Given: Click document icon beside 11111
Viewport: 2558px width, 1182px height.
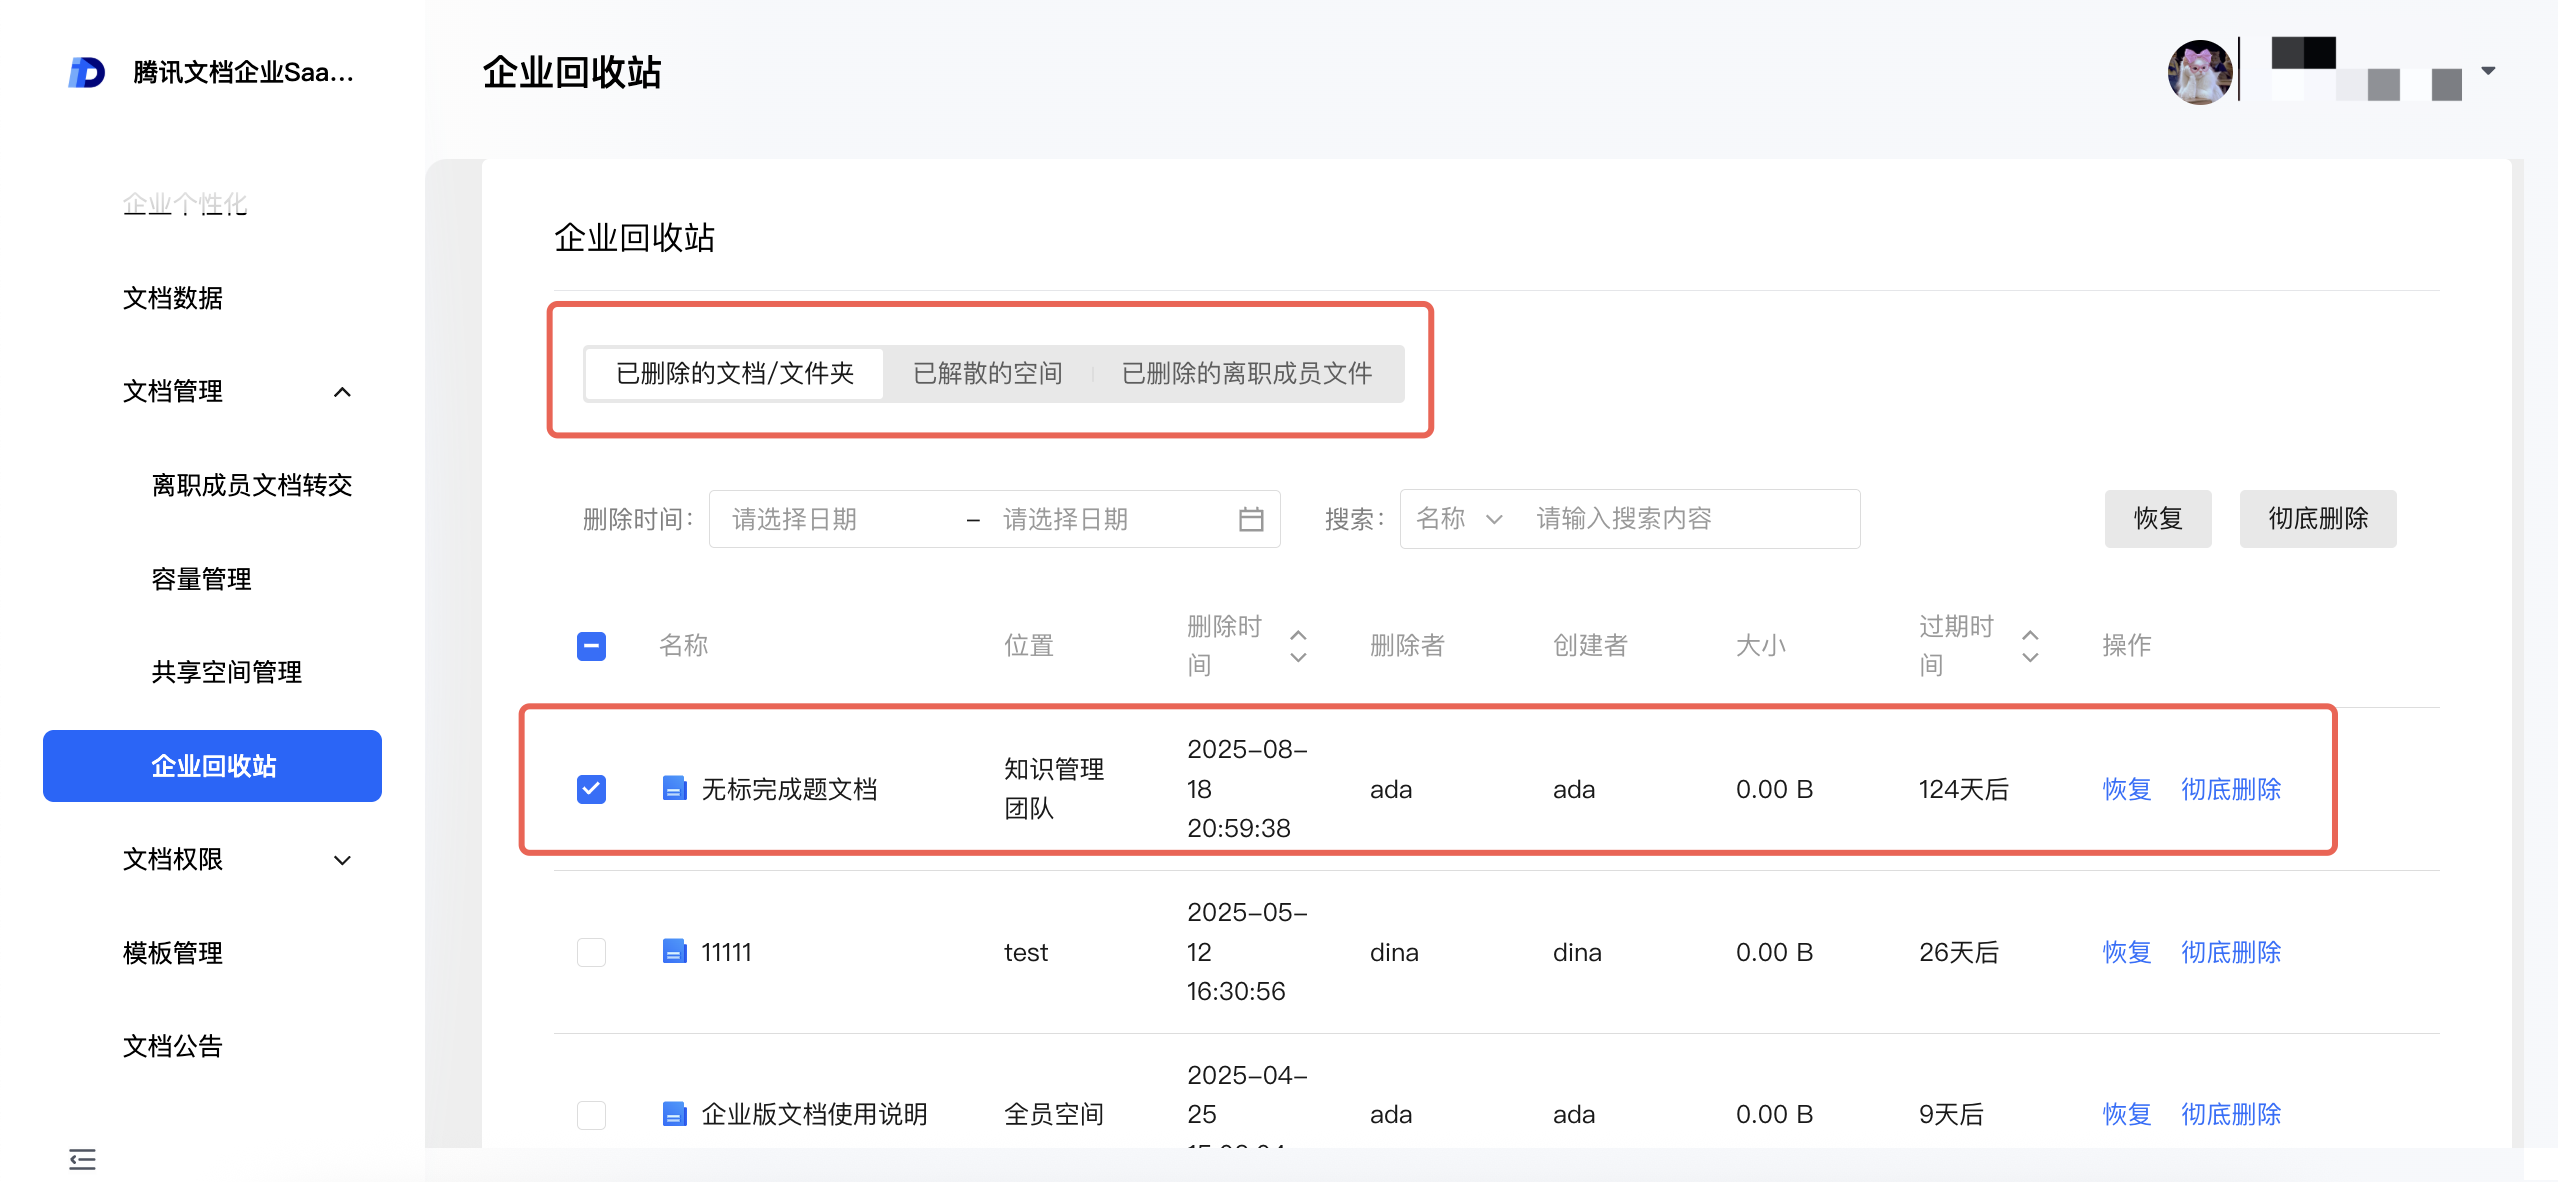Looking at the screenshot, I should click(674, 952).
